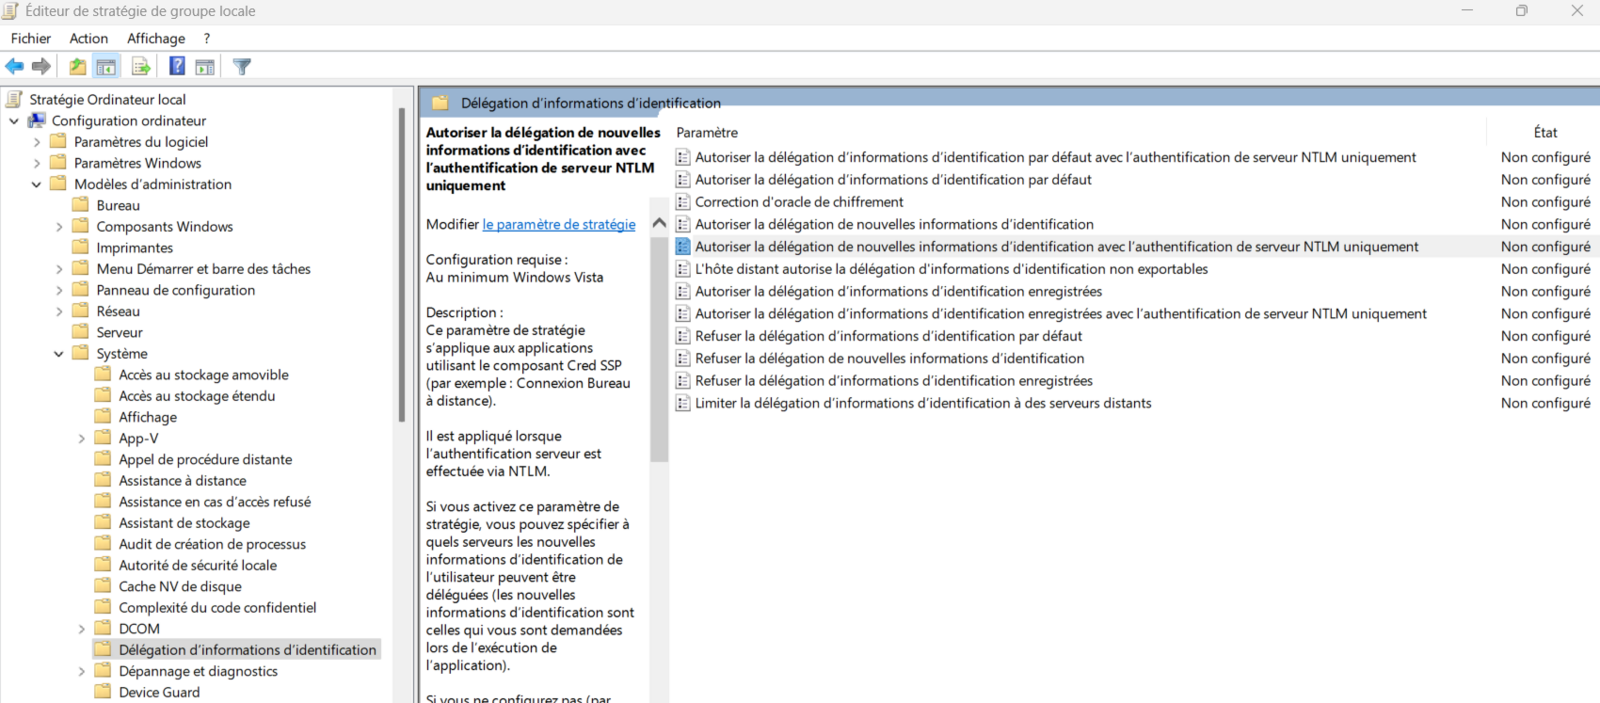Image resolution: width=1600 pixels, height=703 pixels.
Task: Select 'Limiter la délégation' policy setting
Action: 922,403
